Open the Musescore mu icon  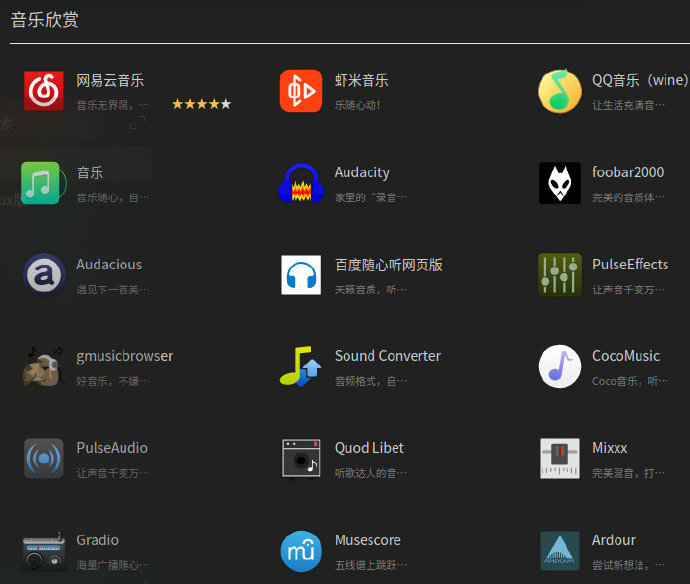click(301, 551)
